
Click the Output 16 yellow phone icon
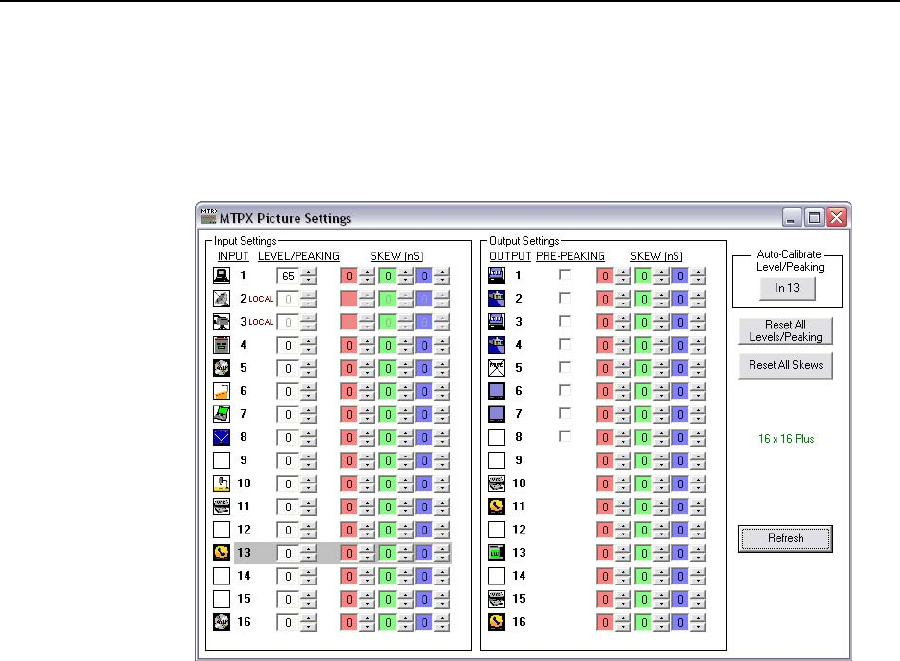[496, 621]
